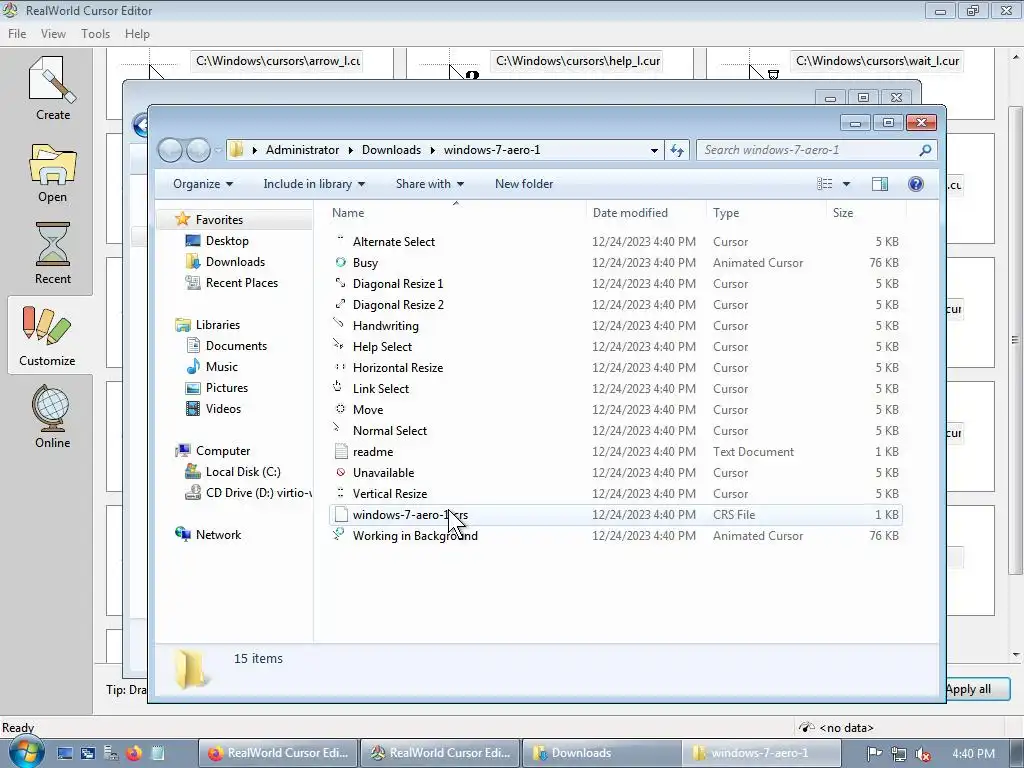1024x768 pixels.
Task: Click the Open folder icon in the sidebar
Action: (52, 165)
